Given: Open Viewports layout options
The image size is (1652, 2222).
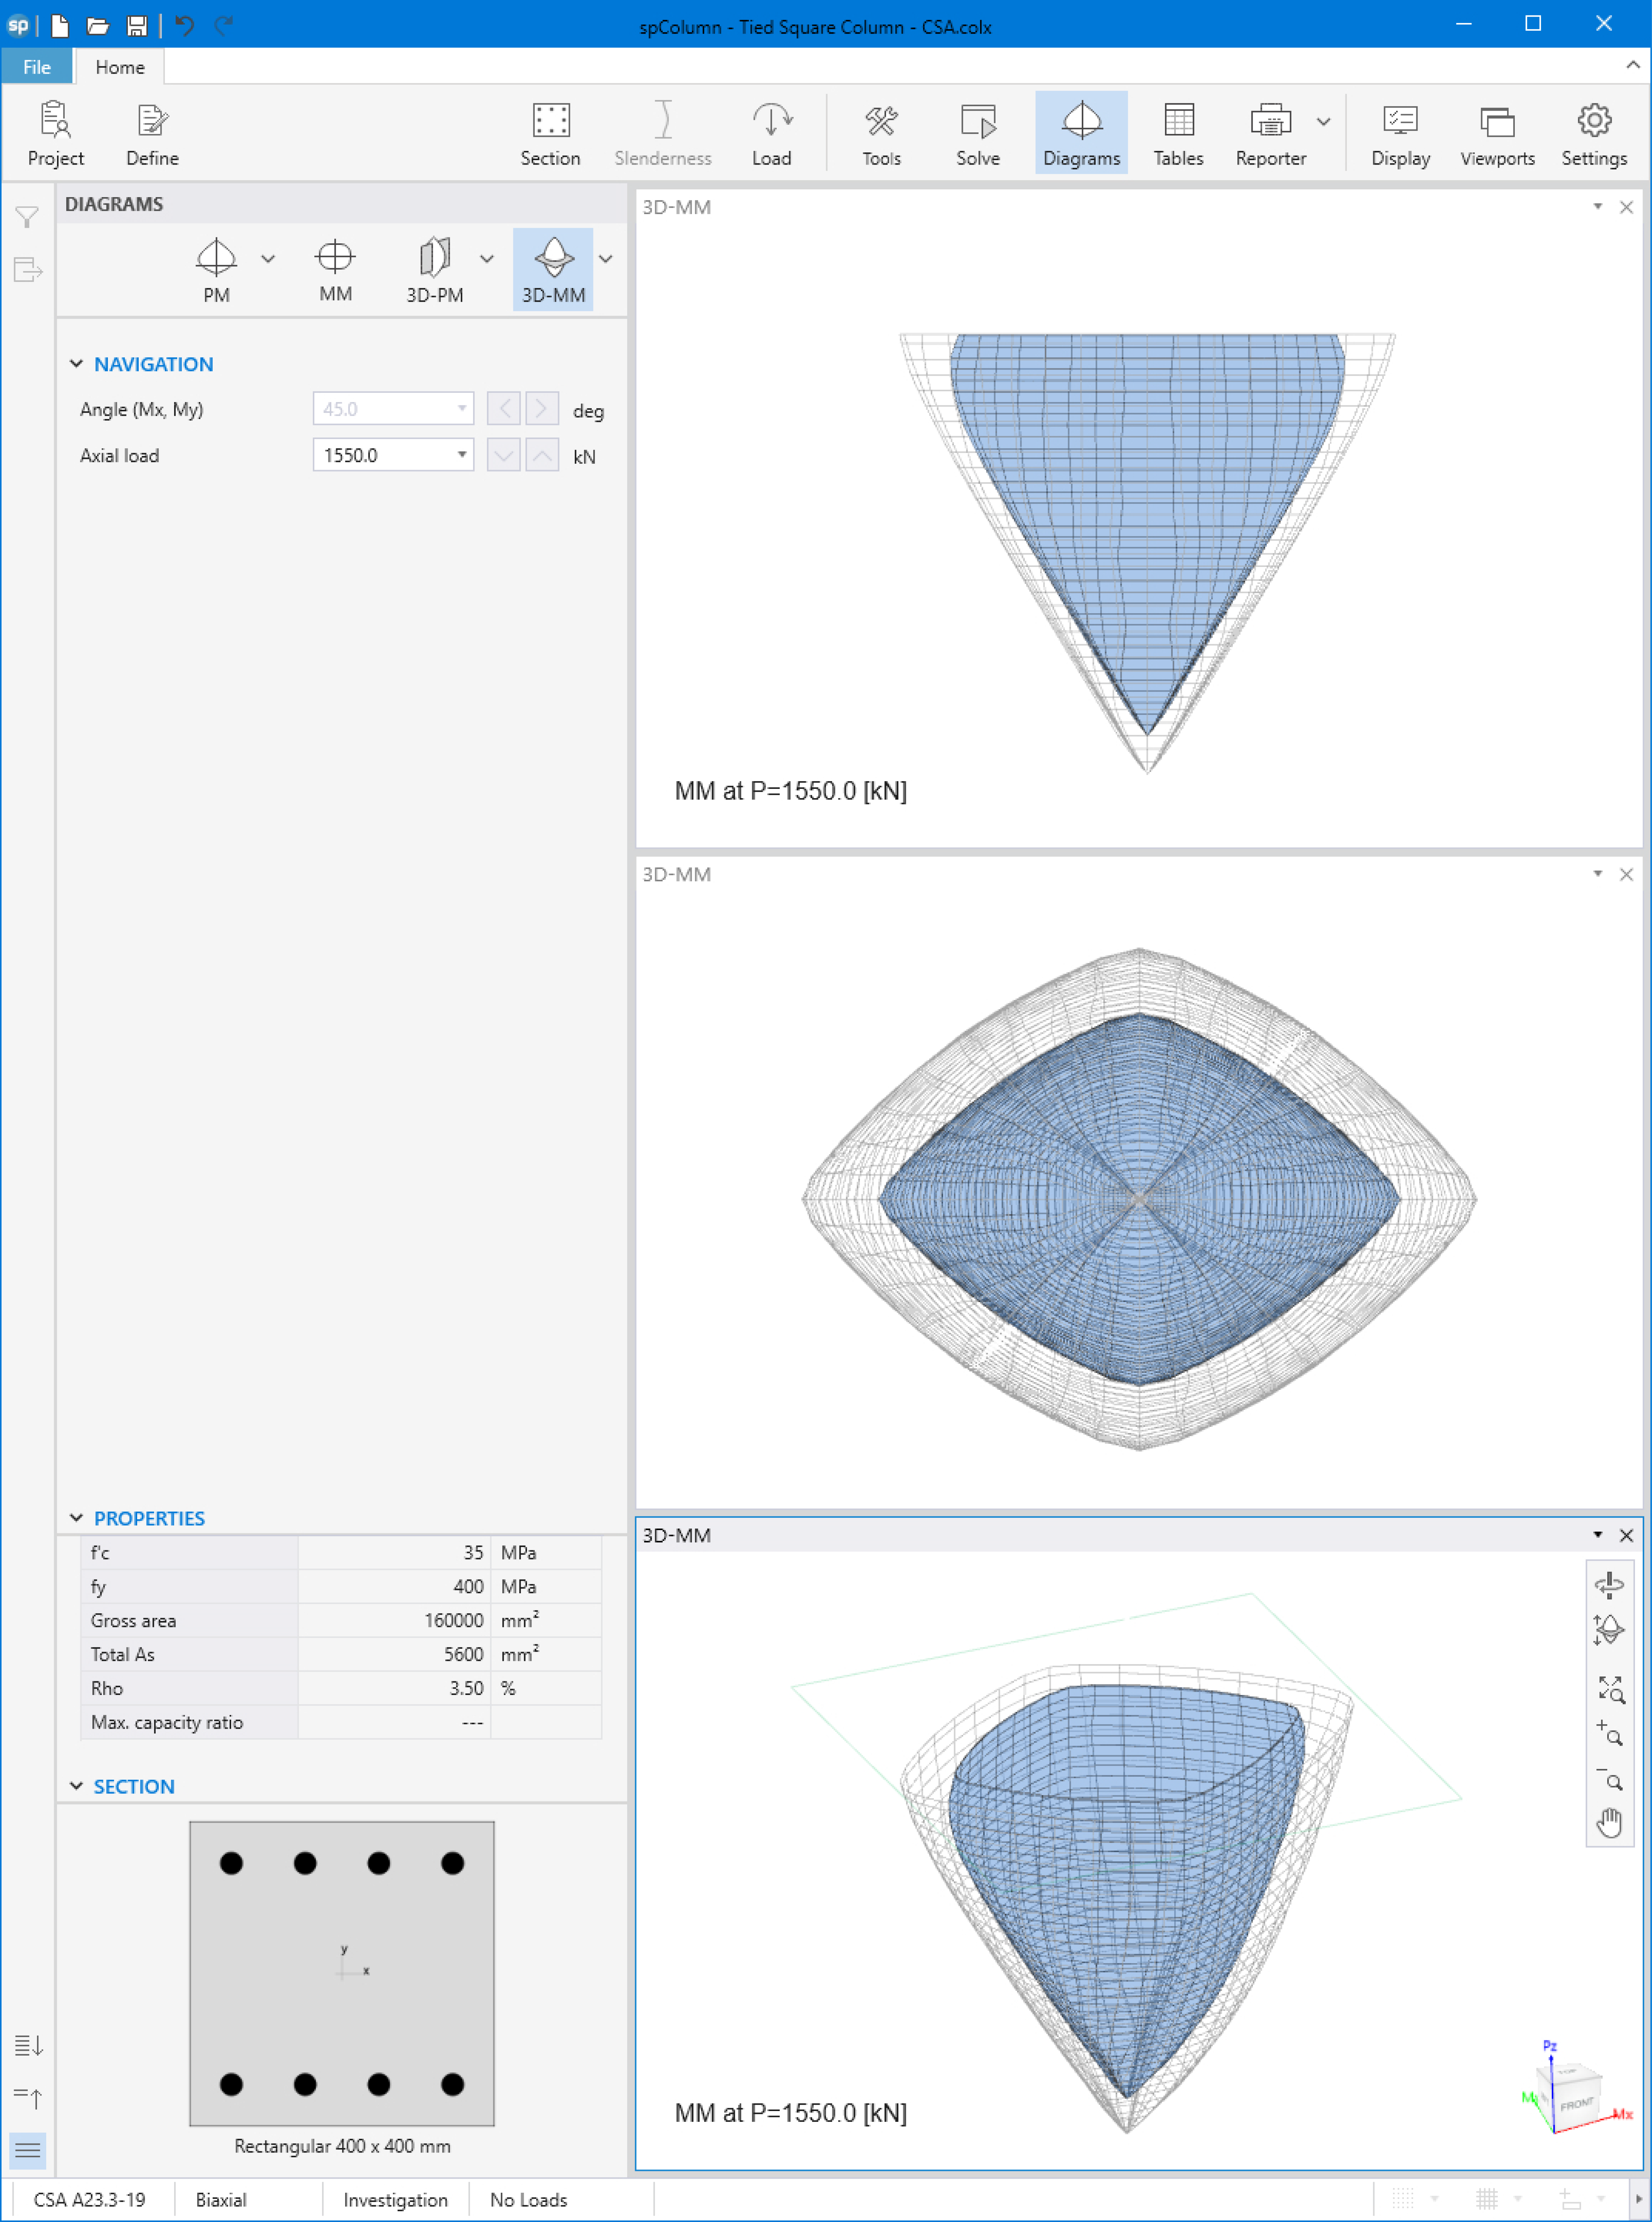Looking at the screenshot, I should pyautogui.click(x=1497, y=133).
